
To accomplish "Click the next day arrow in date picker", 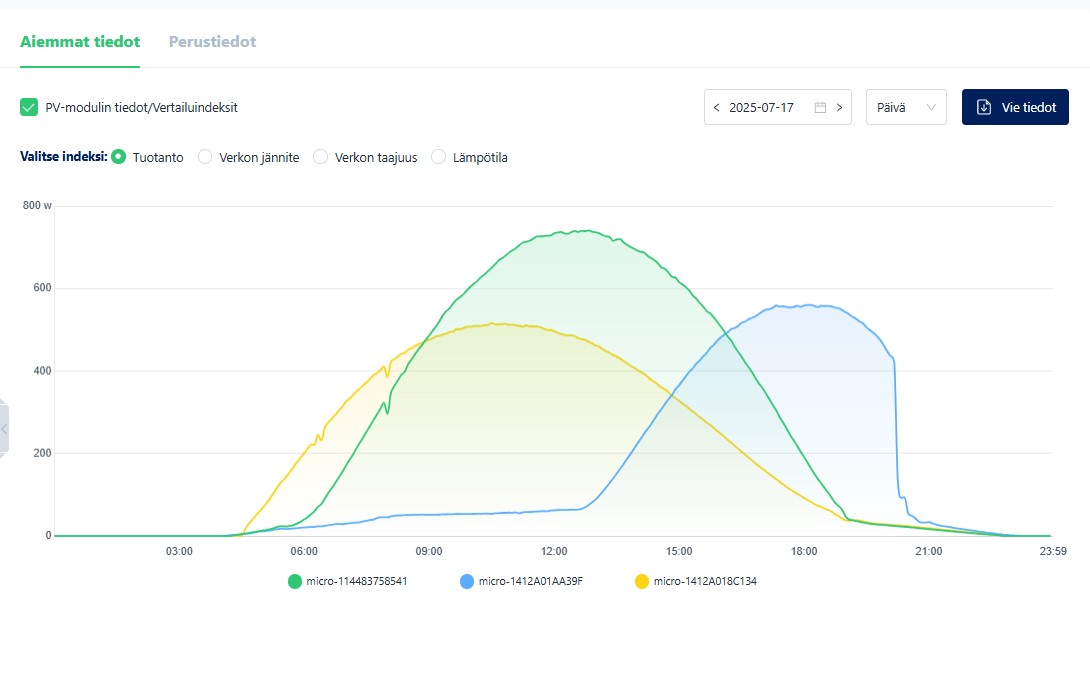I will click(x=839, y=107).
